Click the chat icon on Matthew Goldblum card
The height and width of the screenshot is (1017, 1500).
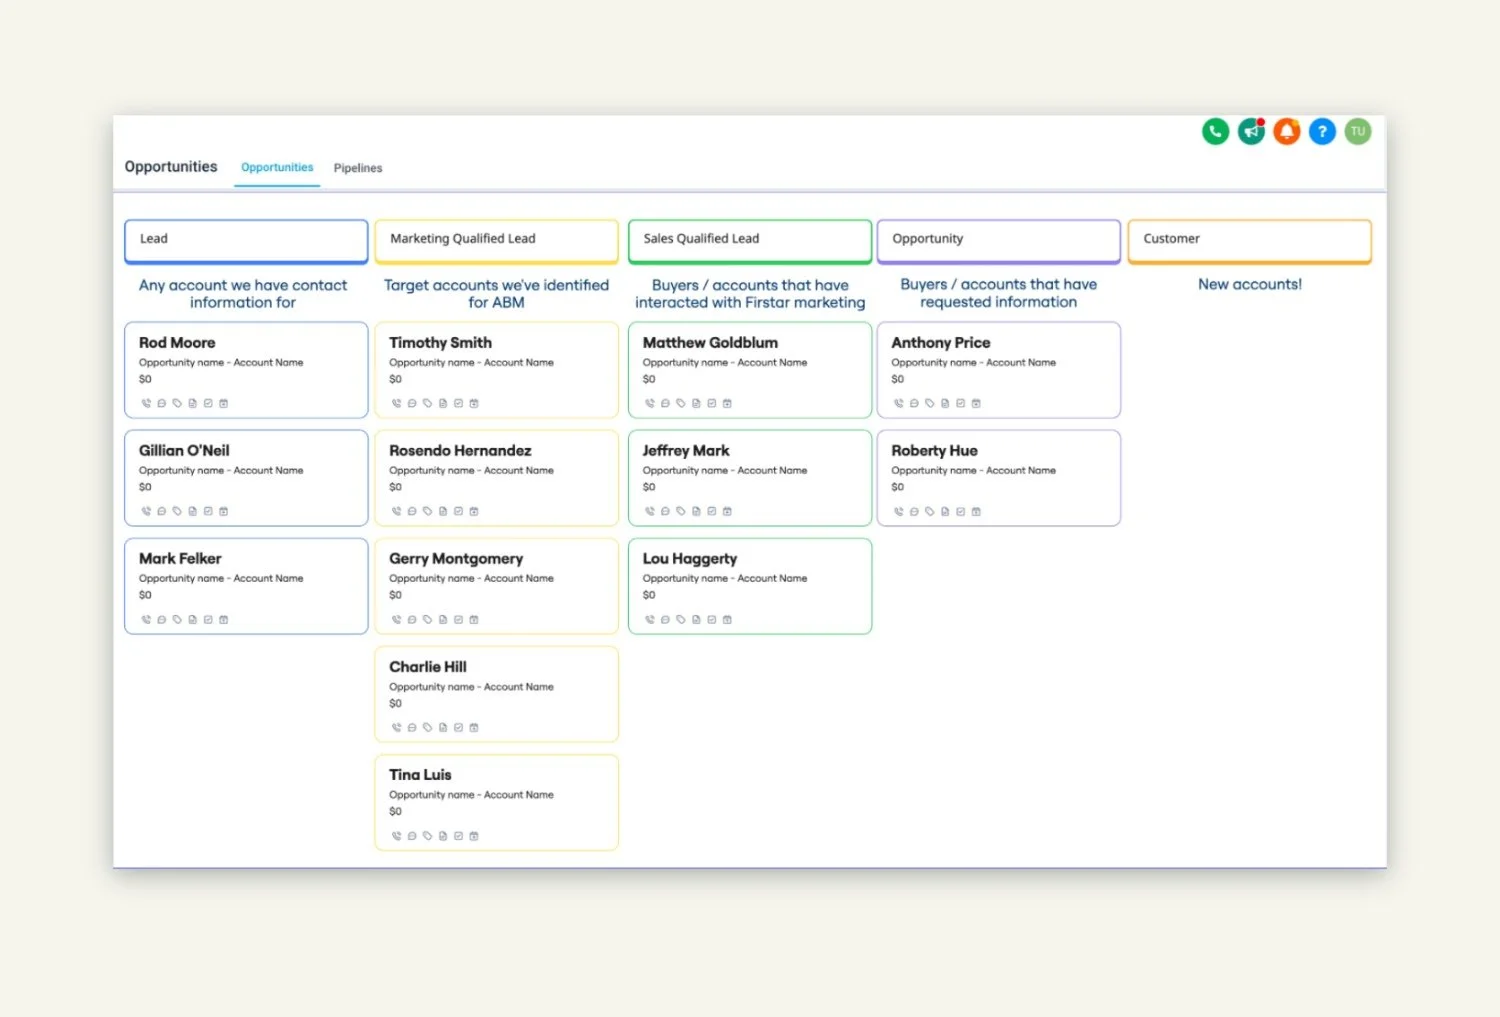(x=665, y=403)
